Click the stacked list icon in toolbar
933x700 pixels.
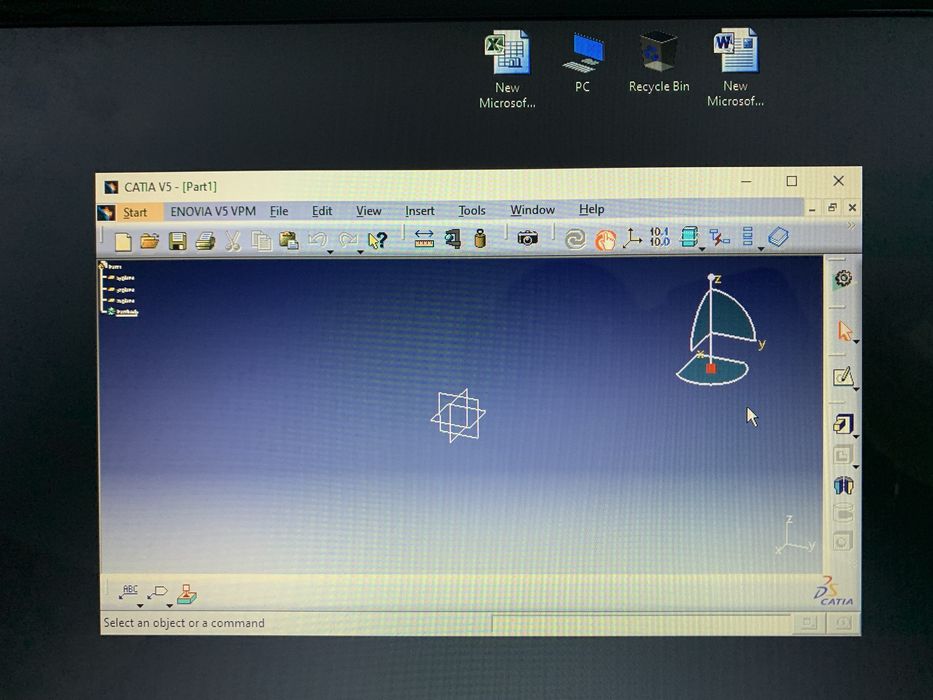(x=748, y=236)
